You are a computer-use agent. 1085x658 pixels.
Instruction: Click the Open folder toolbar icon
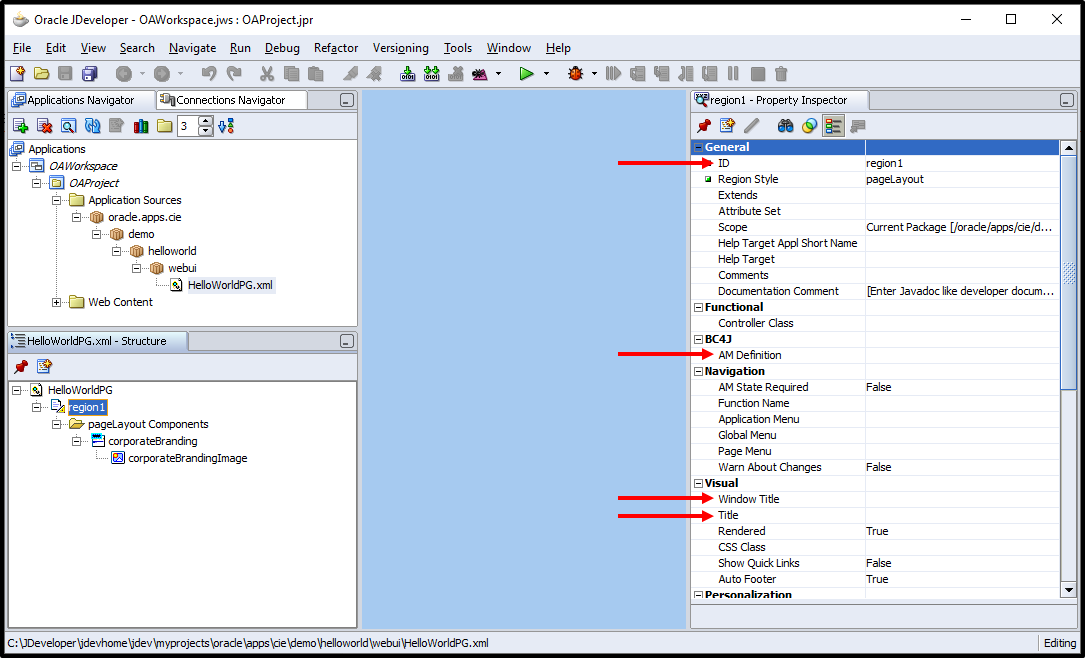pos(42,73)
